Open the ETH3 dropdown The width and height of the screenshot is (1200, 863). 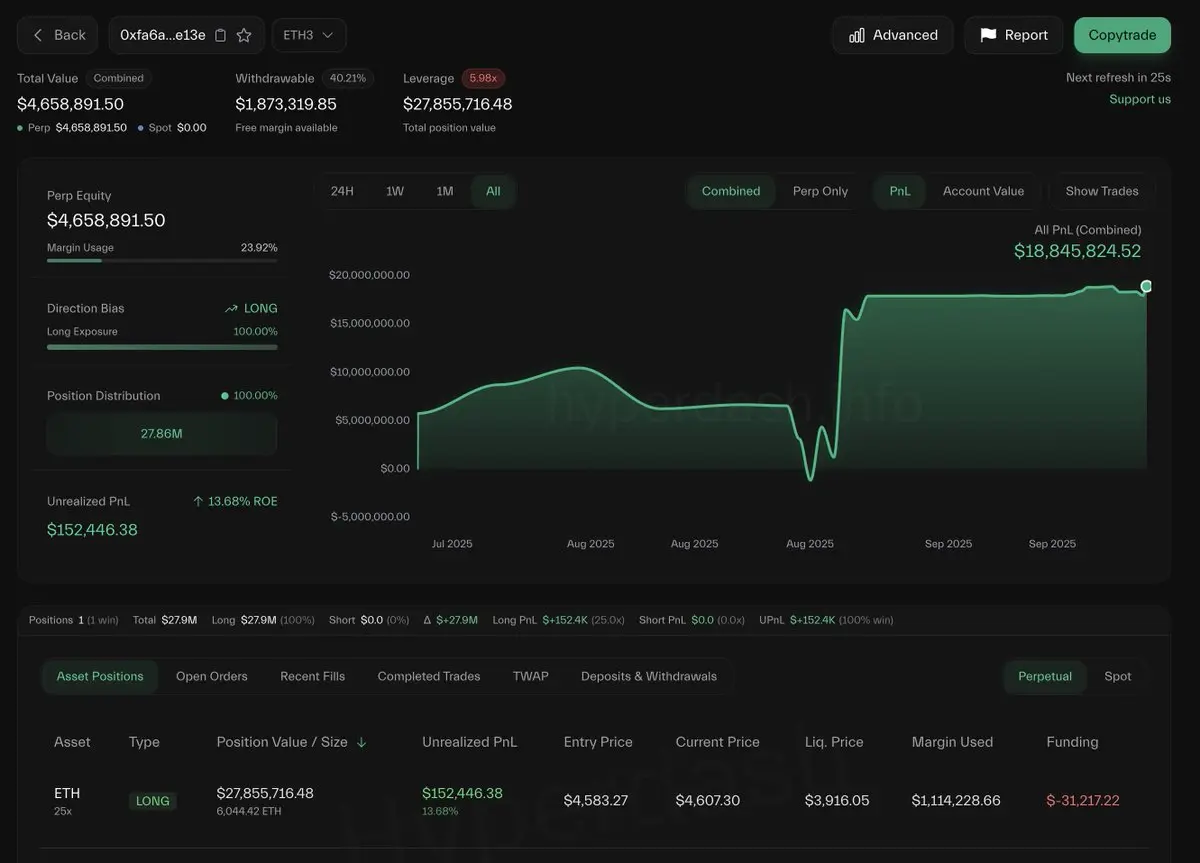[309, 35]
